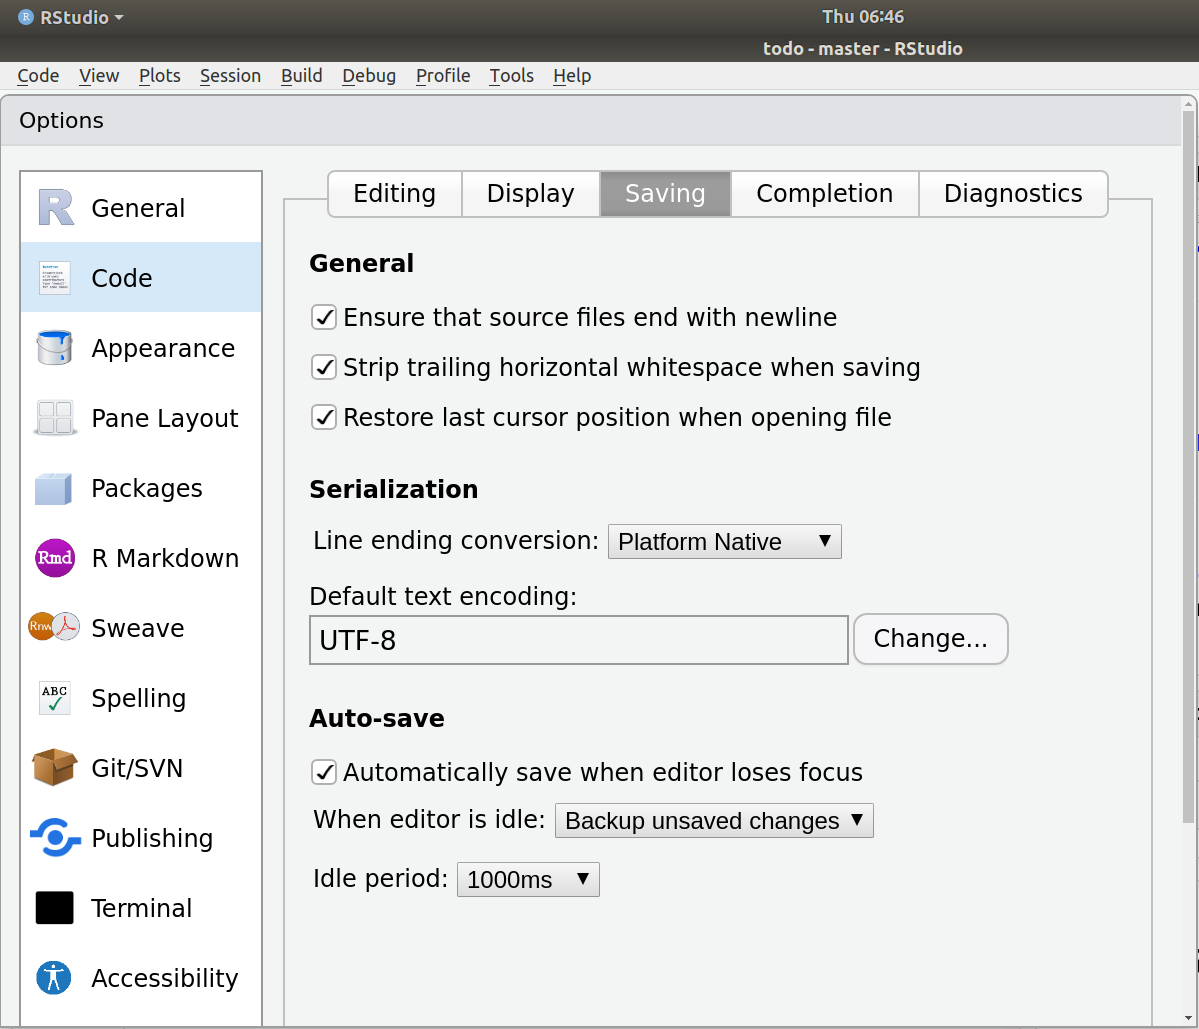Click the blue Publishing icon
The image size is (1199, 1029).
pos(55,838)
